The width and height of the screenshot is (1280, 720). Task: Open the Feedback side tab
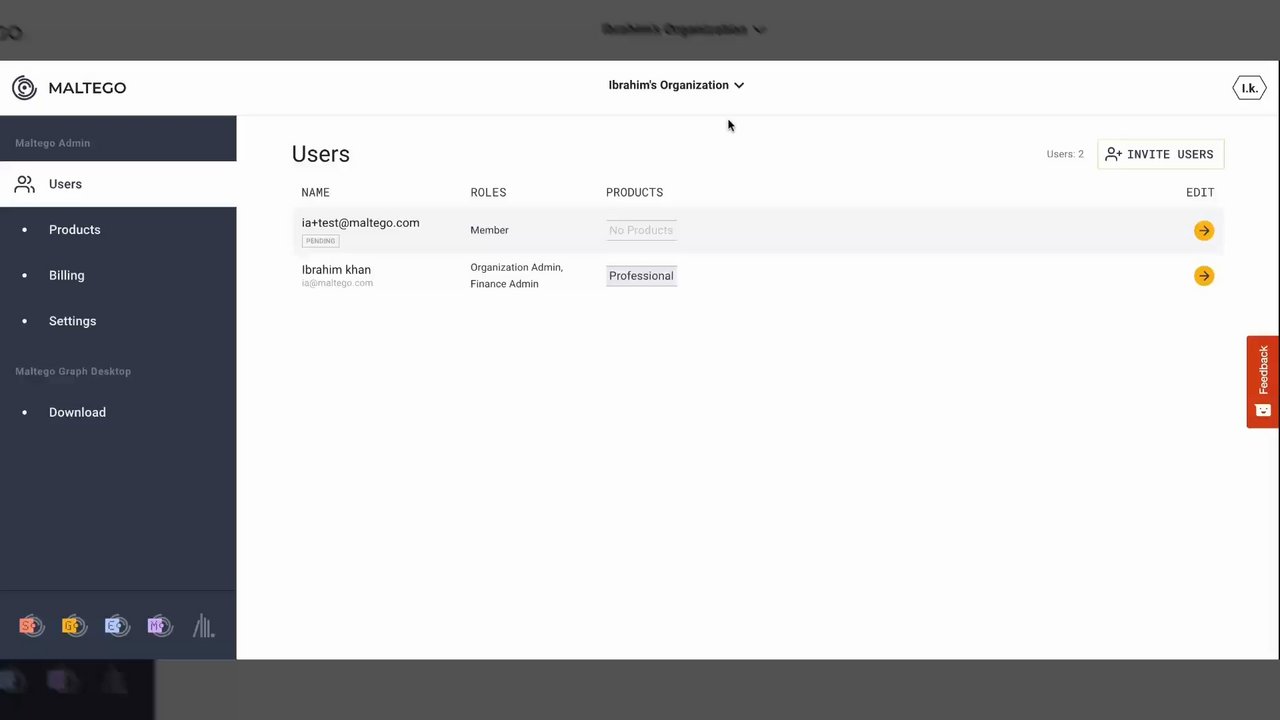tap(1263, 382)
